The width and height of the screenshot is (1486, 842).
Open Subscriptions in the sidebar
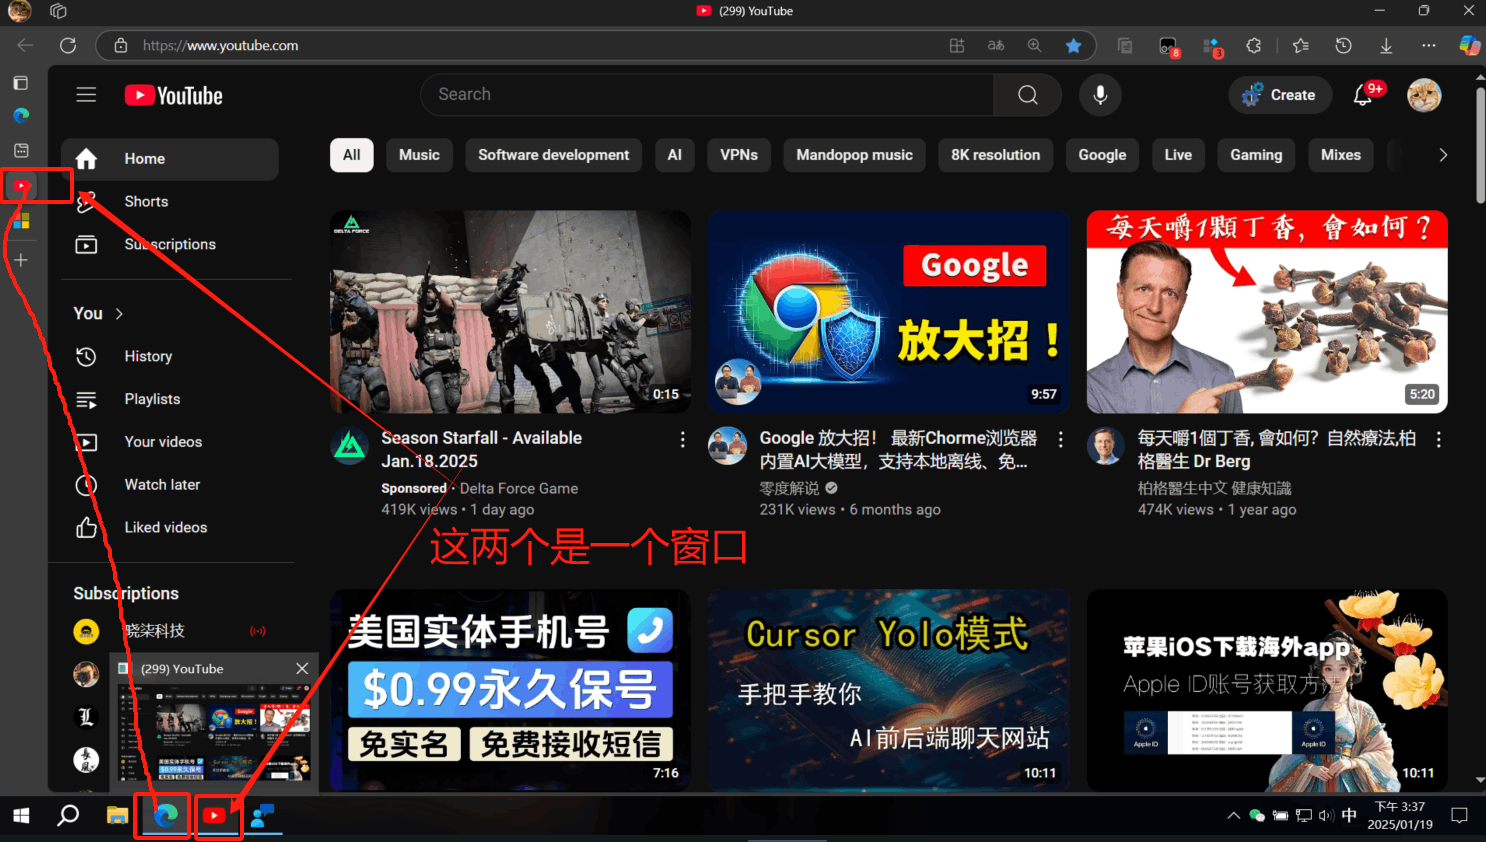[x=170, y=245]
